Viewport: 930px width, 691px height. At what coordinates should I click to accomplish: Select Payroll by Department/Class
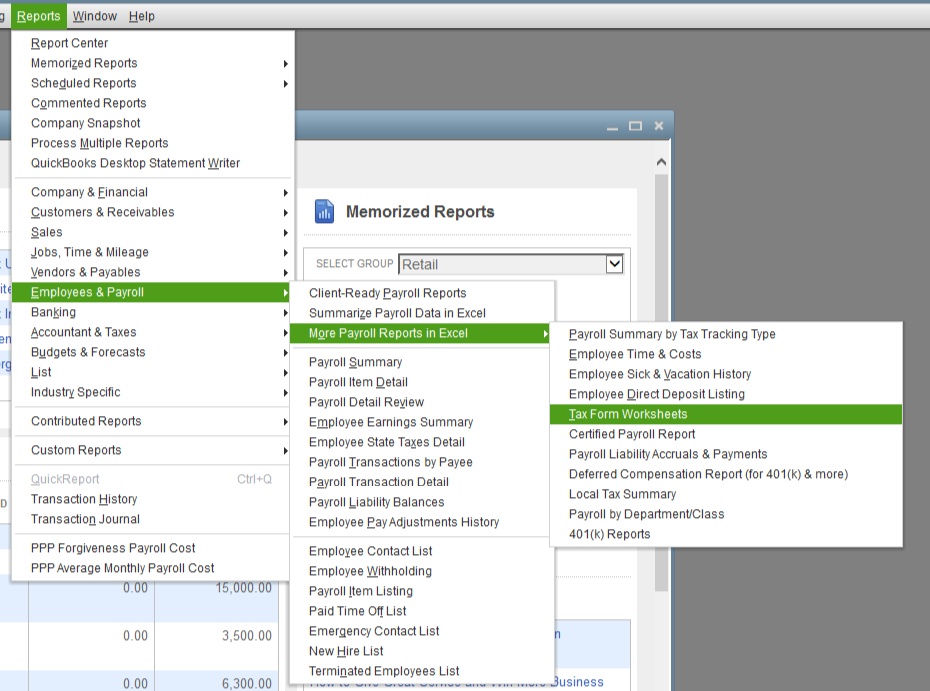[726, 514]
